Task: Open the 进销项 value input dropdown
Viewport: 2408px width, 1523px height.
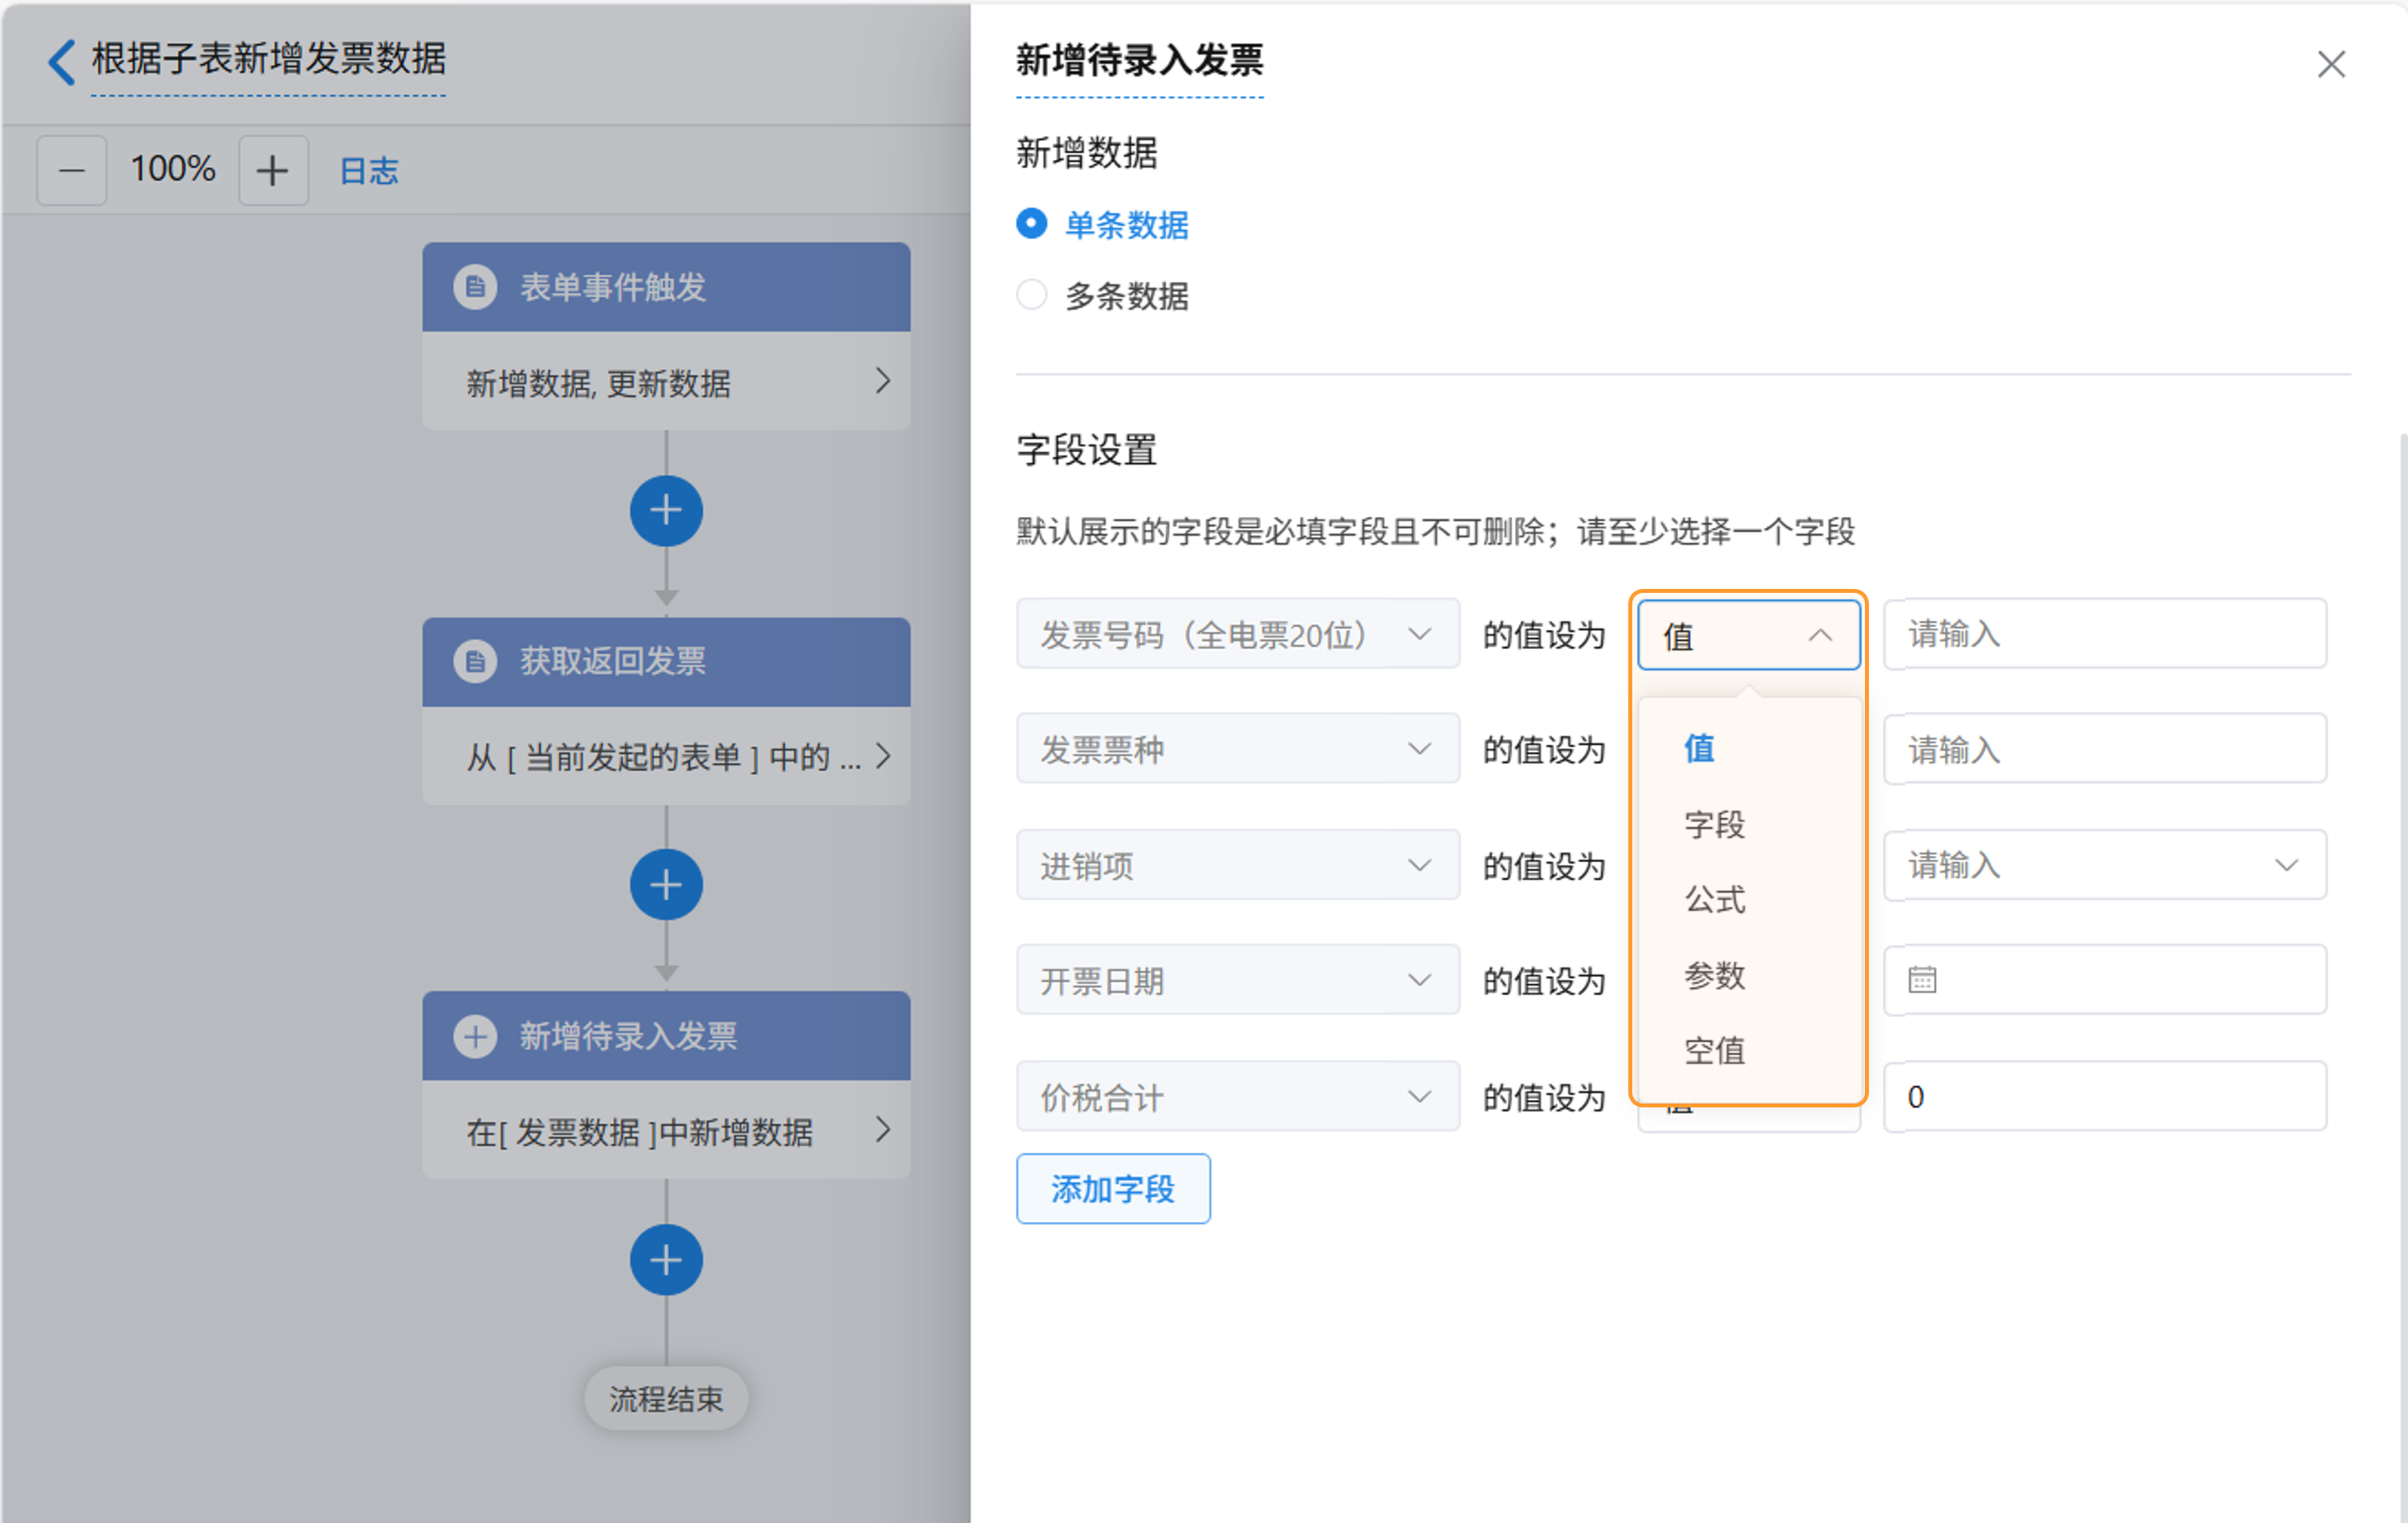Action: [2104, 865]
